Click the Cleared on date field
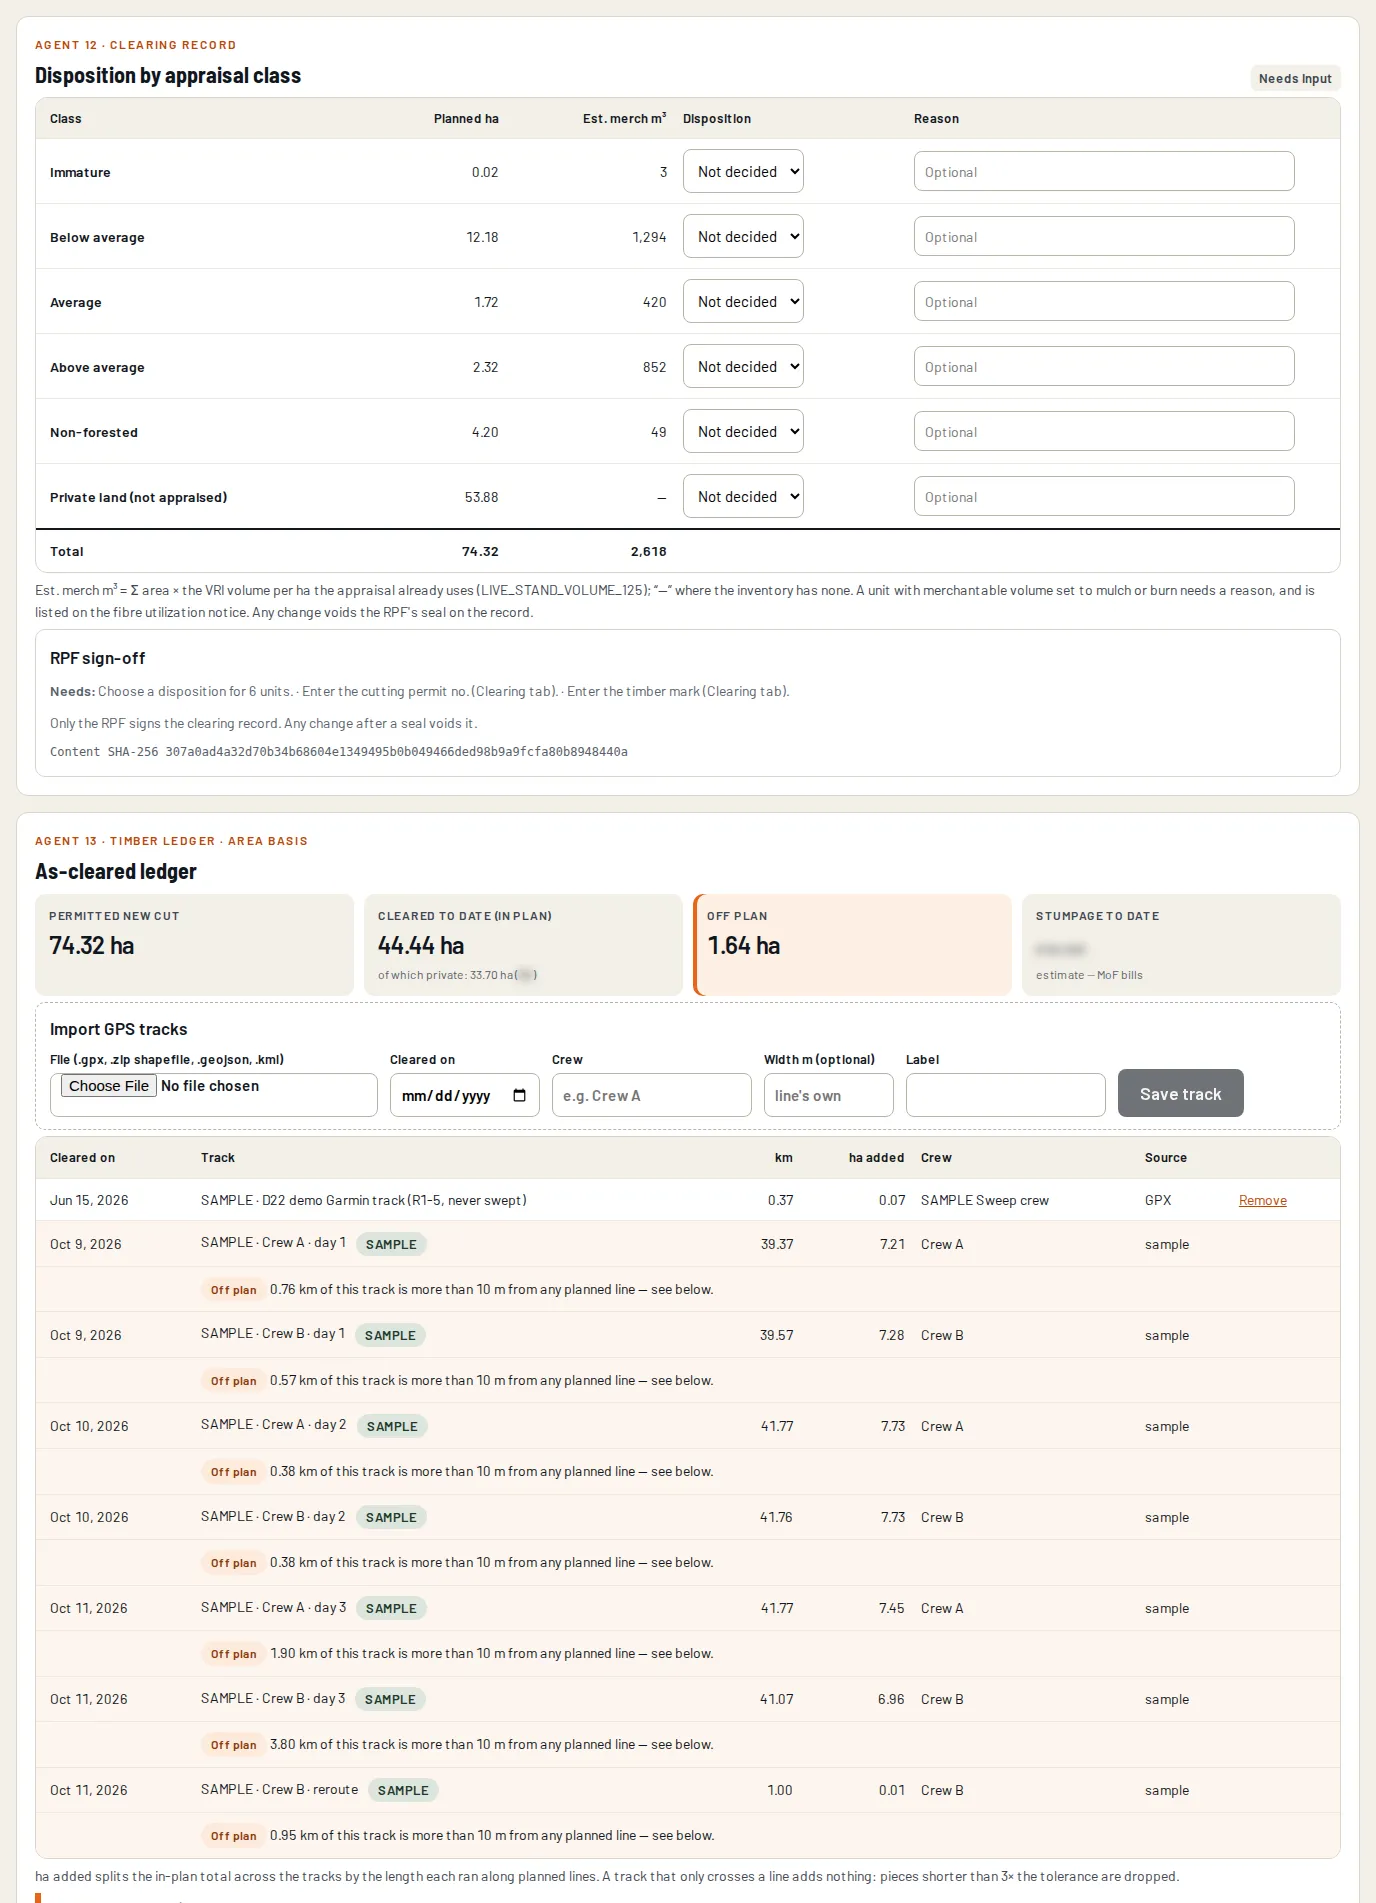The height and width of the screenshot is (1903, 1376). 464,1095
